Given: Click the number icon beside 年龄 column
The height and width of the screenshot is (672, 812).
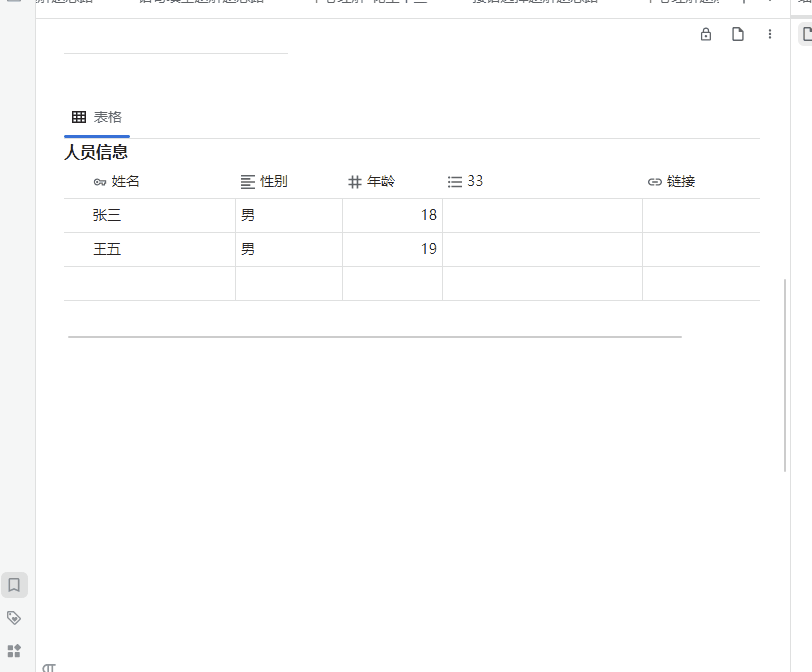Looking at the screenshot, I should 355,181.
